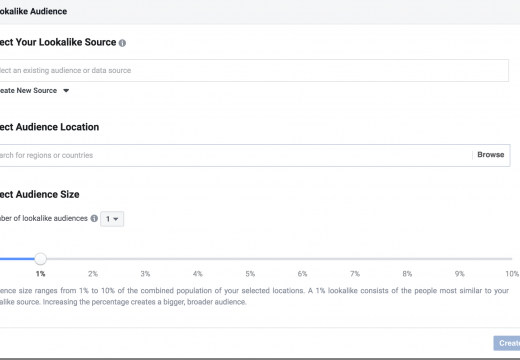Open the number of lookalike audiences dropdown
The height and width of the screenshot is (360, 520).
click(x=112, y=219)
